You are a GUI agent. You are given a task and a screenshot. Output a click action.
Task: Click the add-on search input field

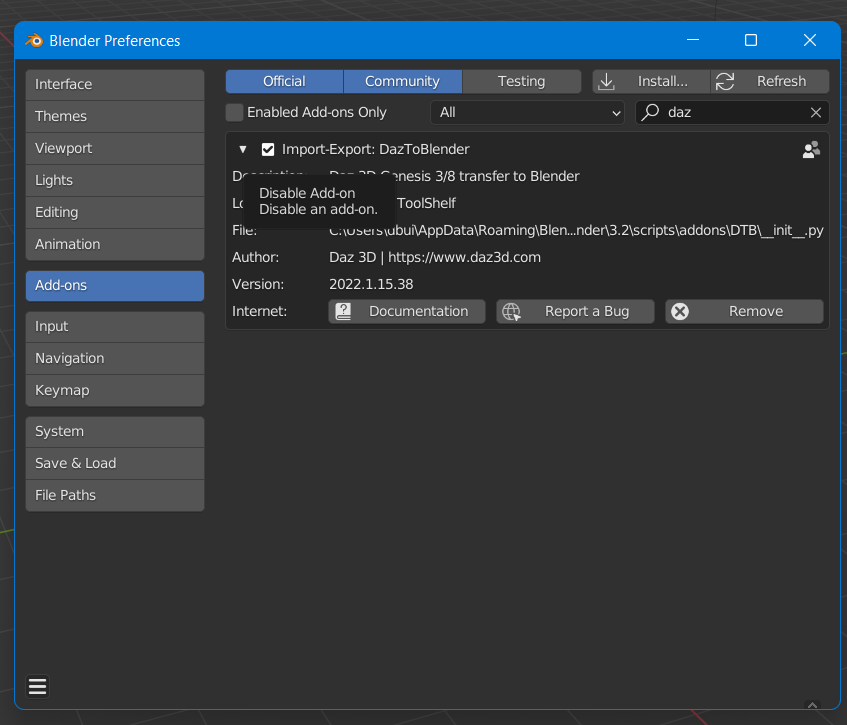(734, 112)
